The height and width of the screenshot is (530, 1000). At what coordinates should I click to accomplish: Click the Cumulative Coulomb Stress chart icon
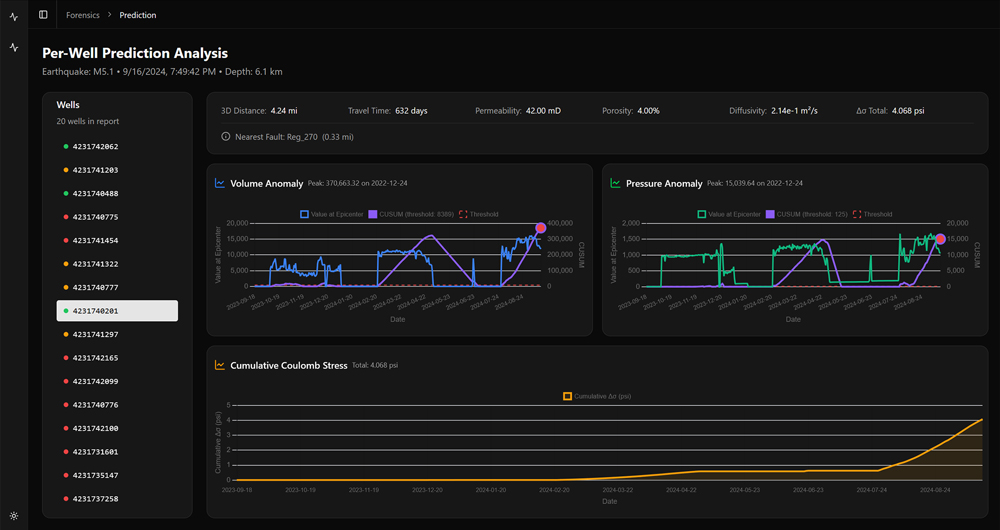(x=220, y=366)
